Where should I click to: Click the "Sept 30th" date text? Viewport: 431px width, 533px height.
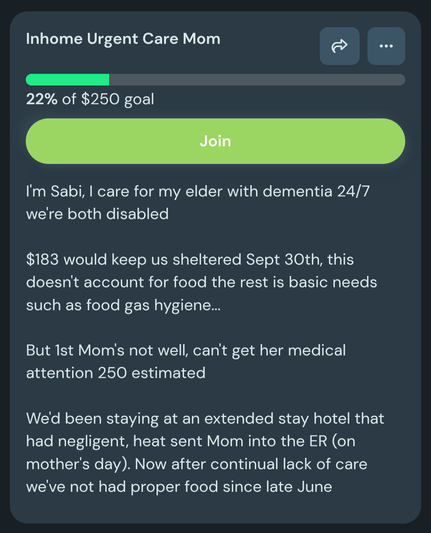pos(283,259)
